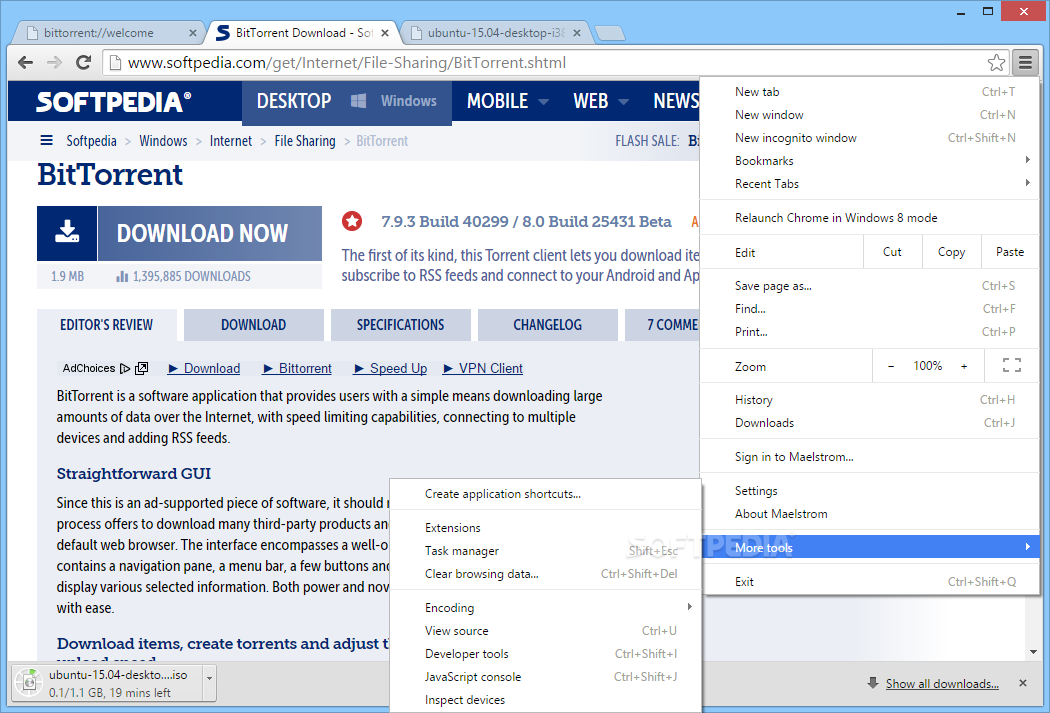The width and height of the screenshot is (1050, 713).
Task: Choose View source
Action: 546,631
